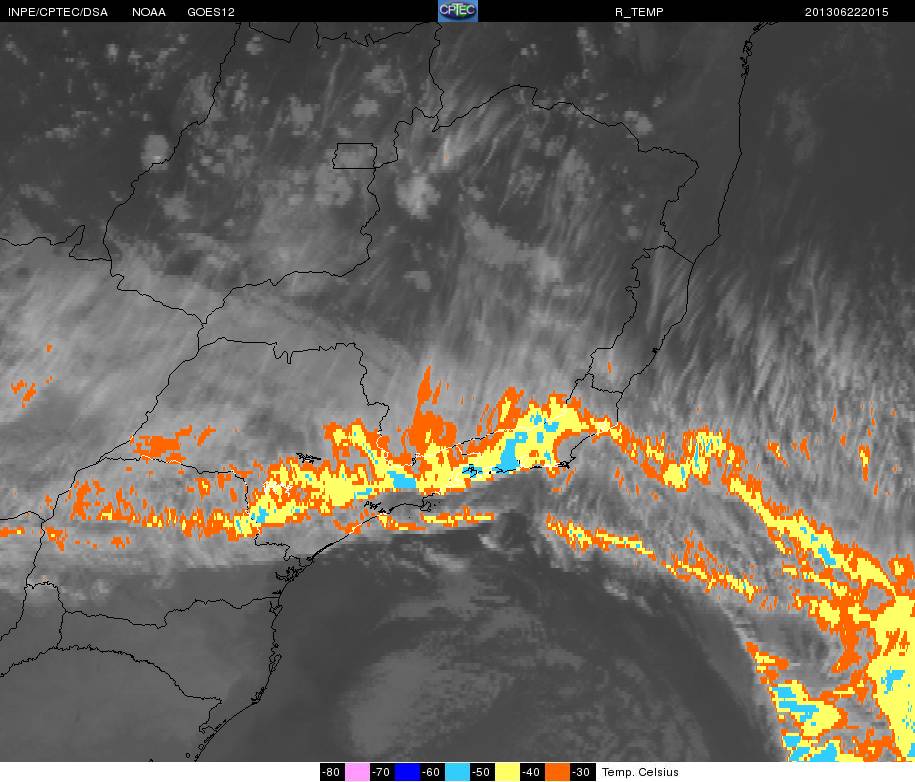This screenshot has height=782, width=915.
Task: Click the orange swatch after -40
Action: (557, 772)
